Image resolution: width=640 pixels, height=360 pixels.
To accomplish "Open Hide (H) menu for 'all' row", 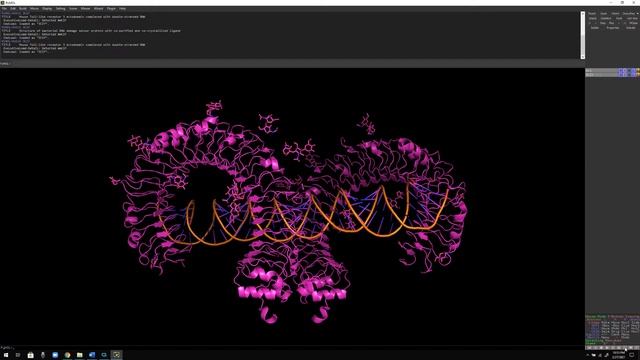I will pyautogui.click(x=629, y=71).
